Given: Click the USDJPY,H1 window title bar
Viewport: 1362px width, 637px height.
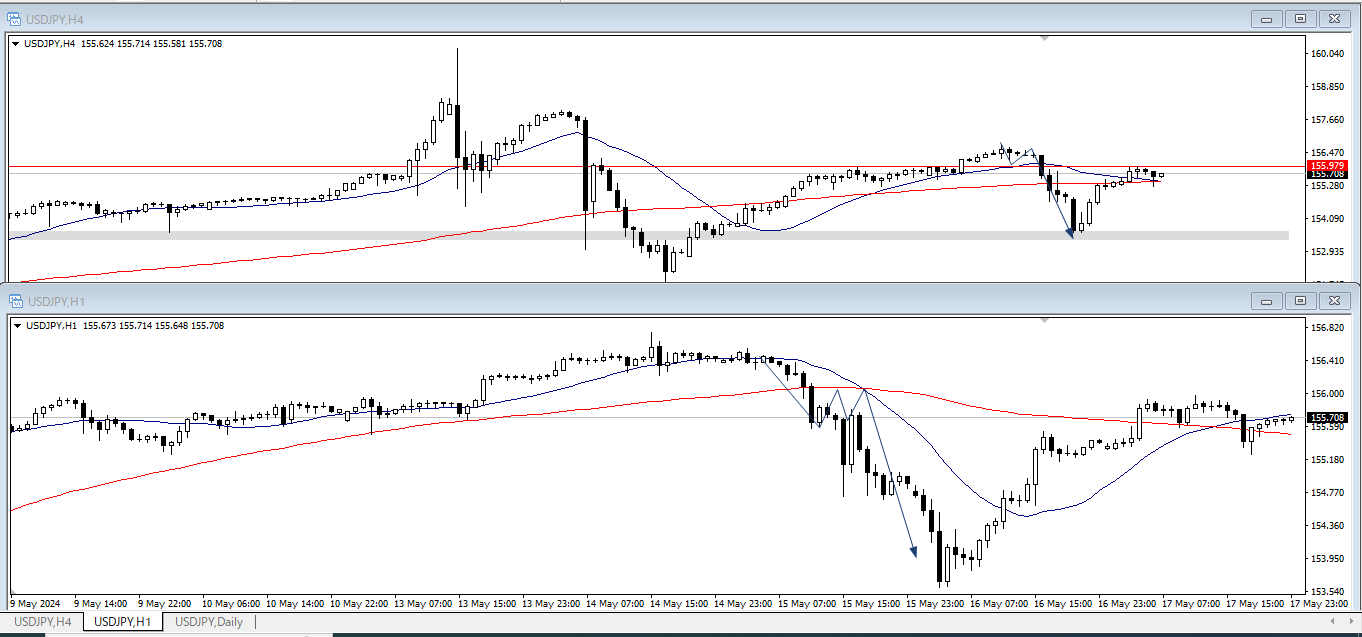Looking at the screenshot, I should tap(600, 301).
